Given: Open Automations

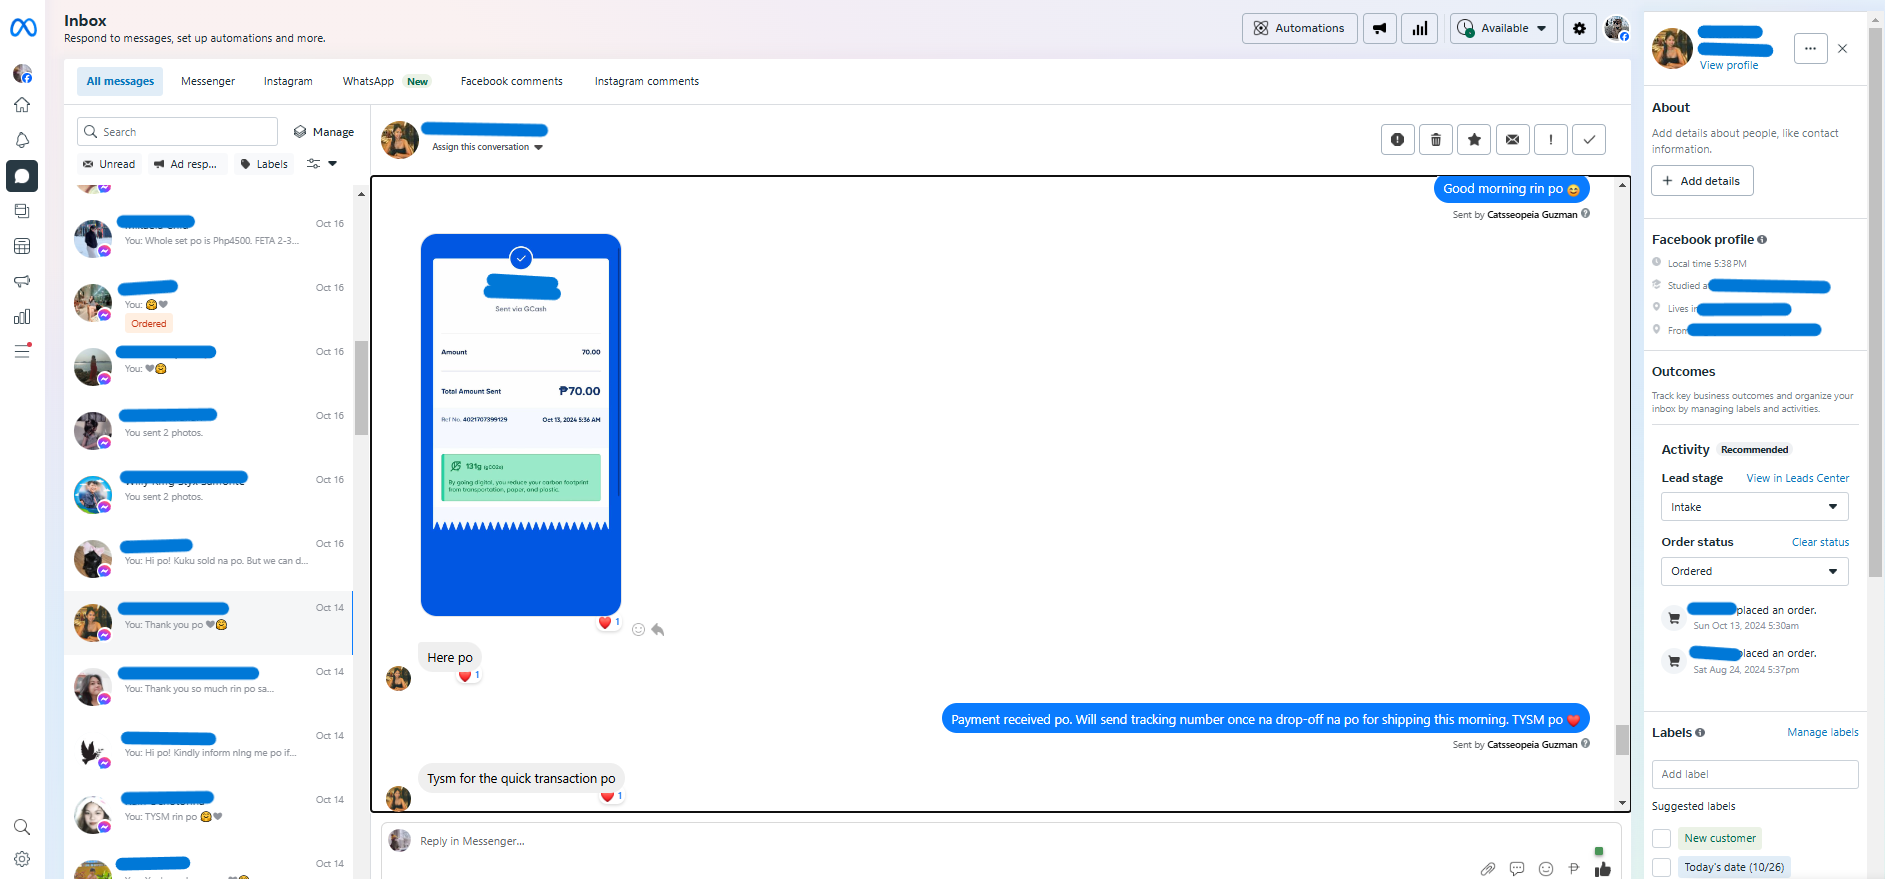Looking at the screenshot, I should click(1300, 28).
